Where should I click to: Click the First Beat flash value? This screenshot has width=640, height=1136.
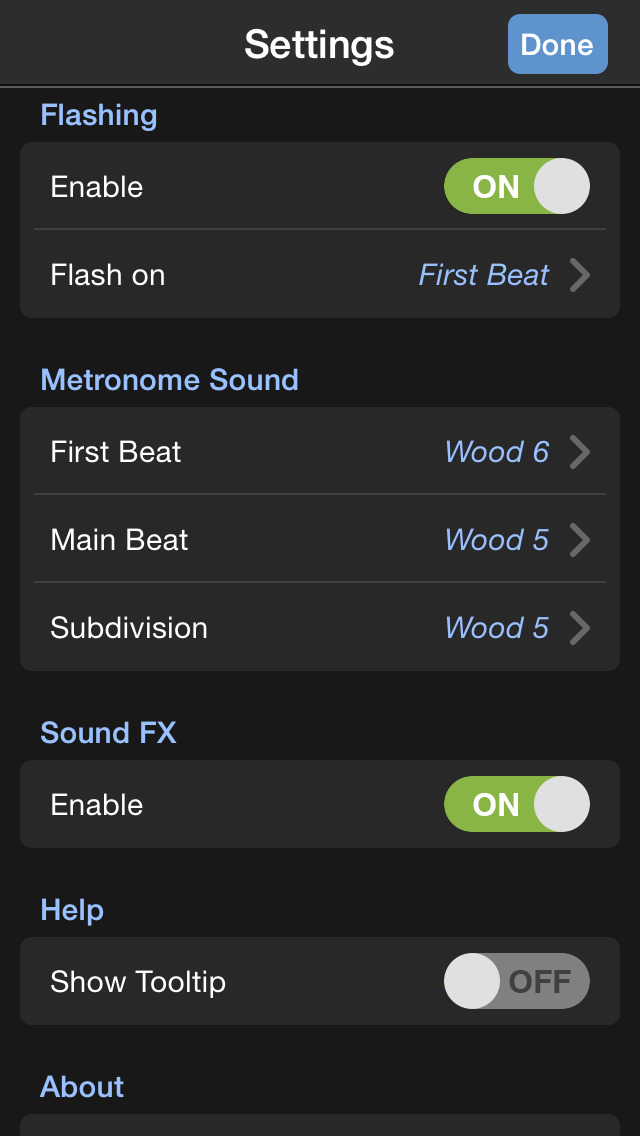click(484, 275)
